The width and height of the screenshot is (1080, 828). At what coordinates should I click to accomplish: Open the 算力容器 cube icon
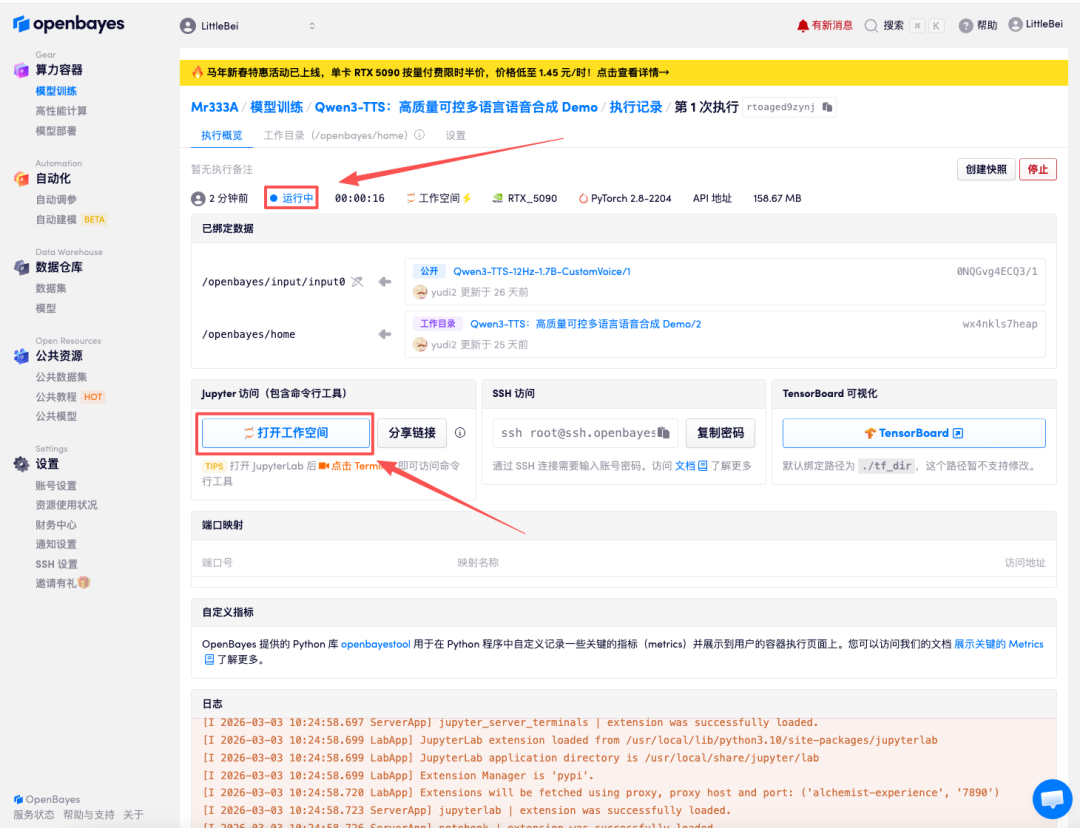[x=21, y=70]
